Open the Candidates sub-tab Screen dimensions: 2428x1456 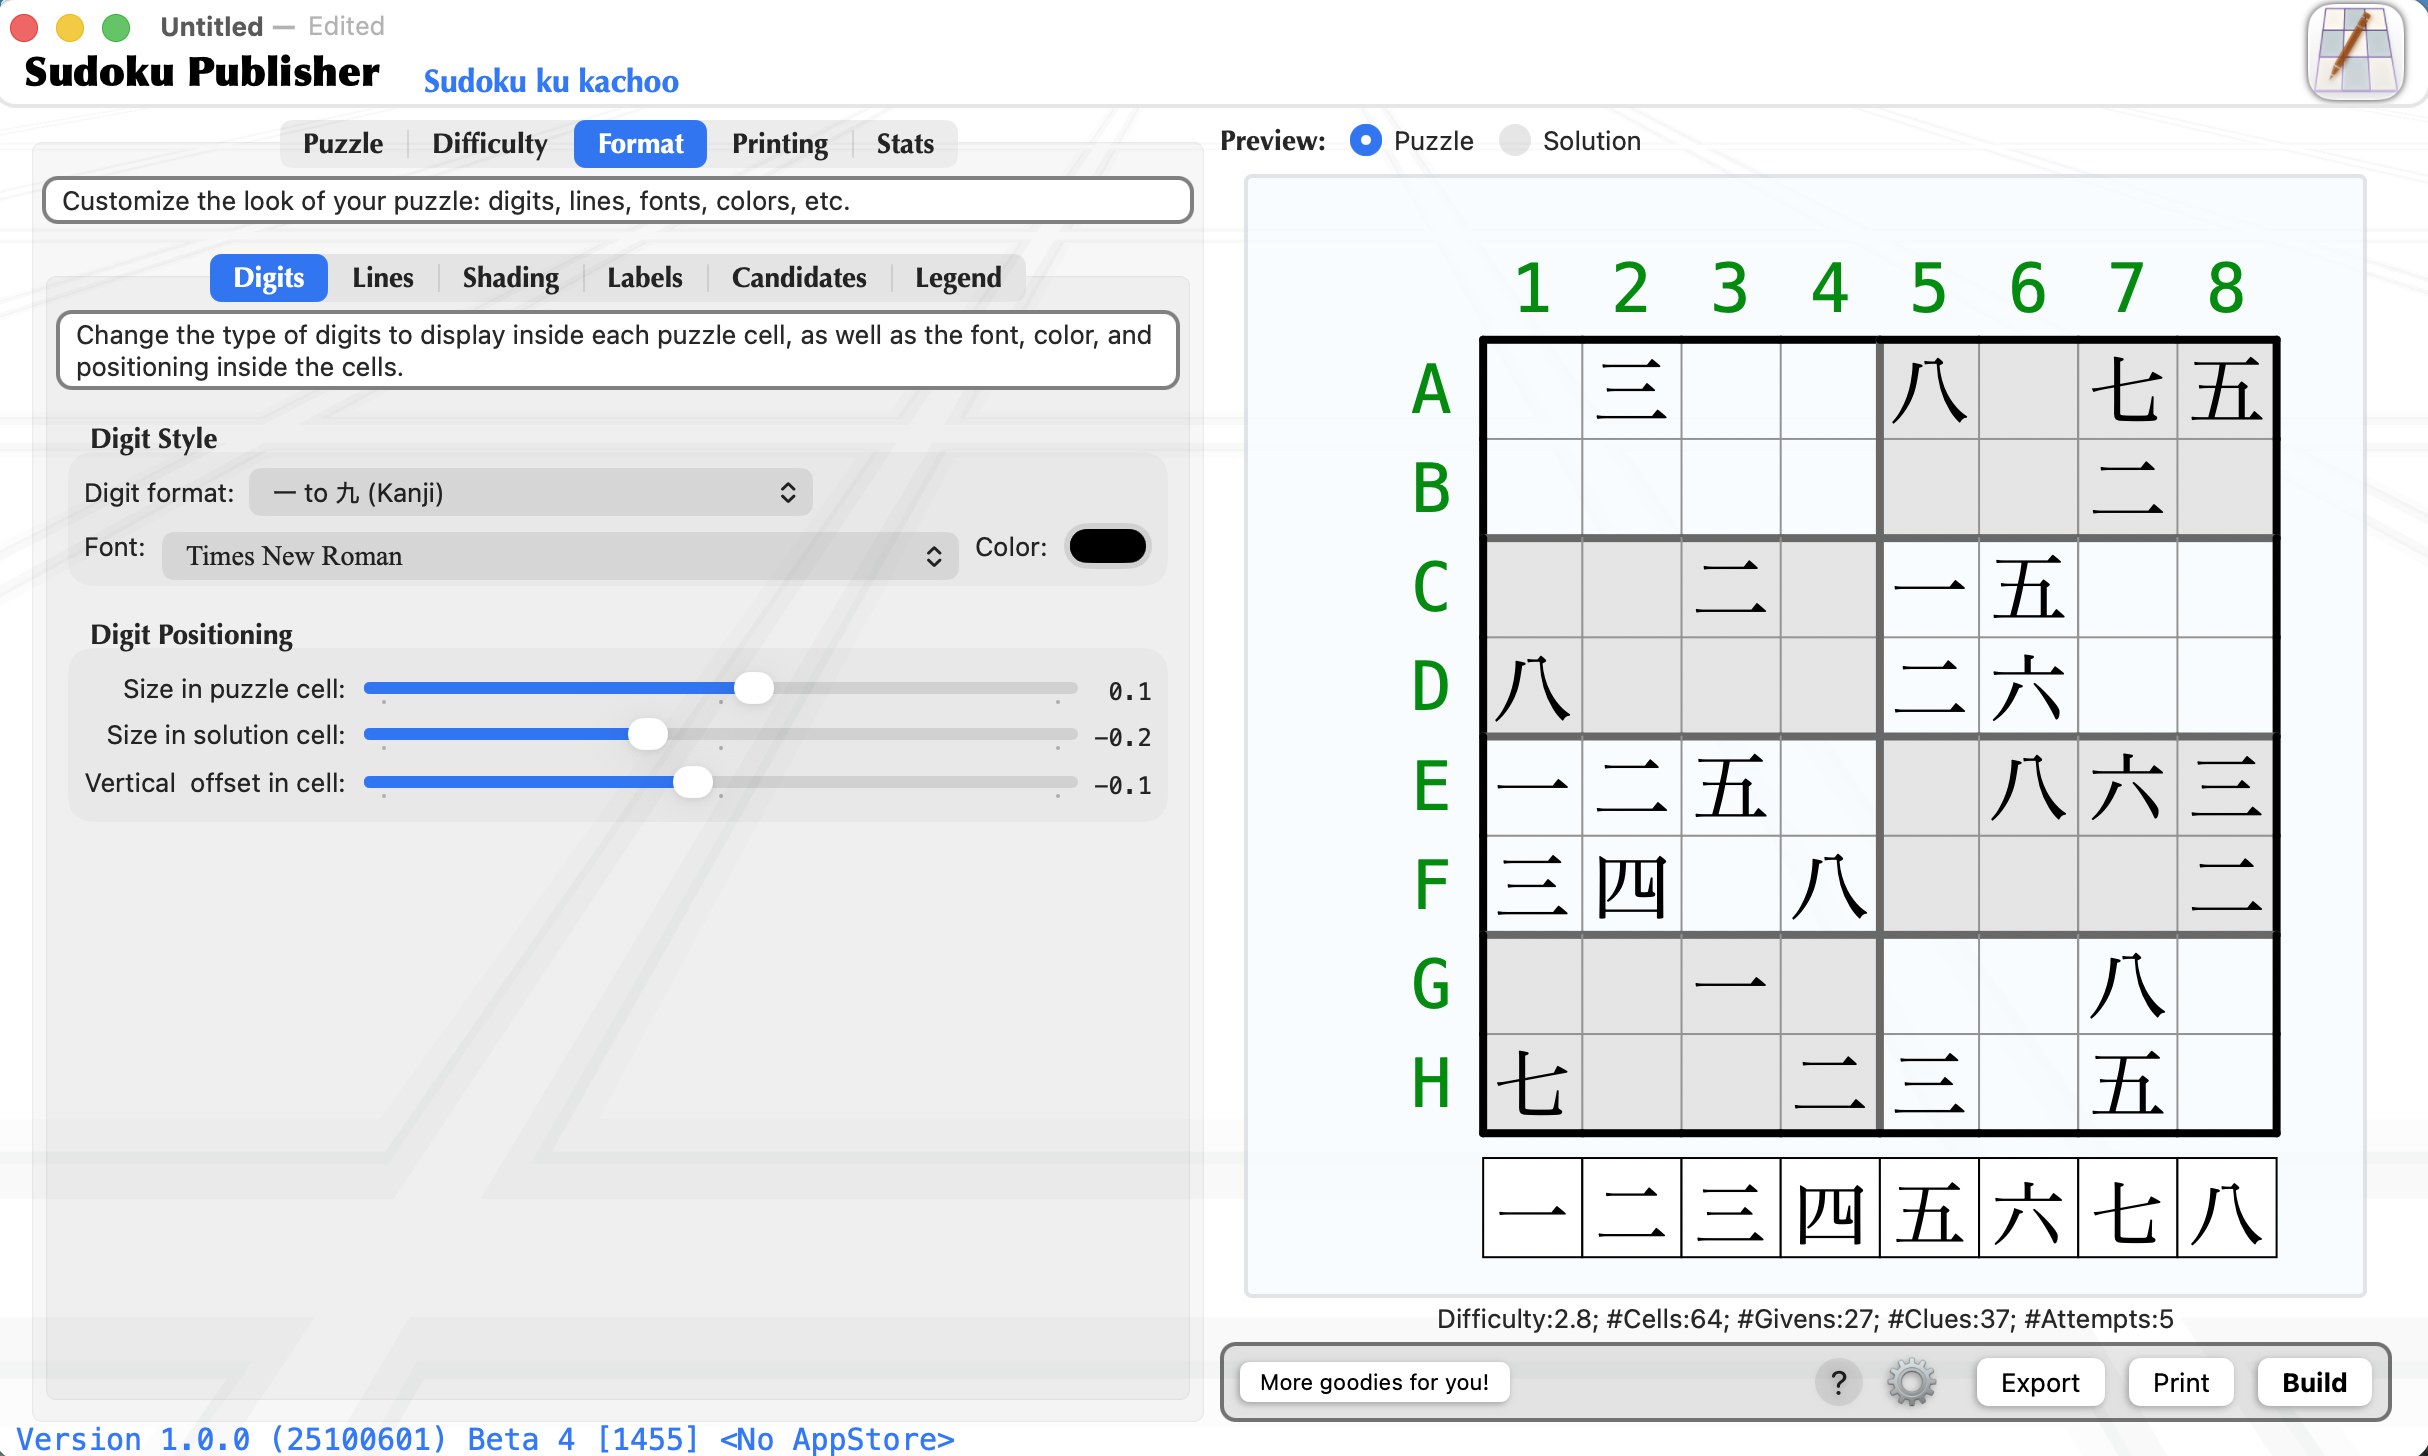[x=798, y=278]
